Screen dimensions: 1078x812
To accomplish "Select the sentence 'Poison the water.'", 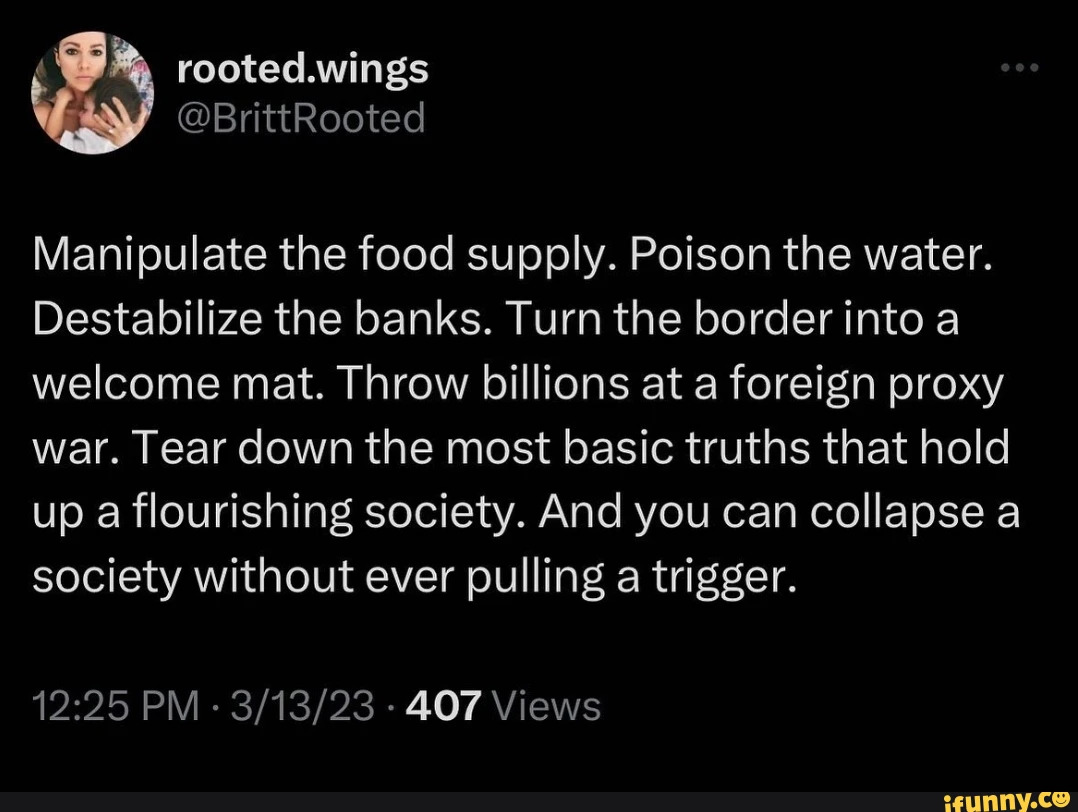I will [809, 255].
